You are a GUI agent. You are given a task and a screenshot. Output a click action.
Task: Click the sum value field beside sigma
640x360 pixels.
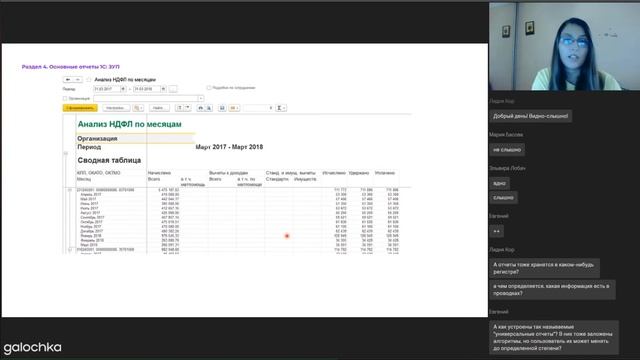(x=258, y=108)
